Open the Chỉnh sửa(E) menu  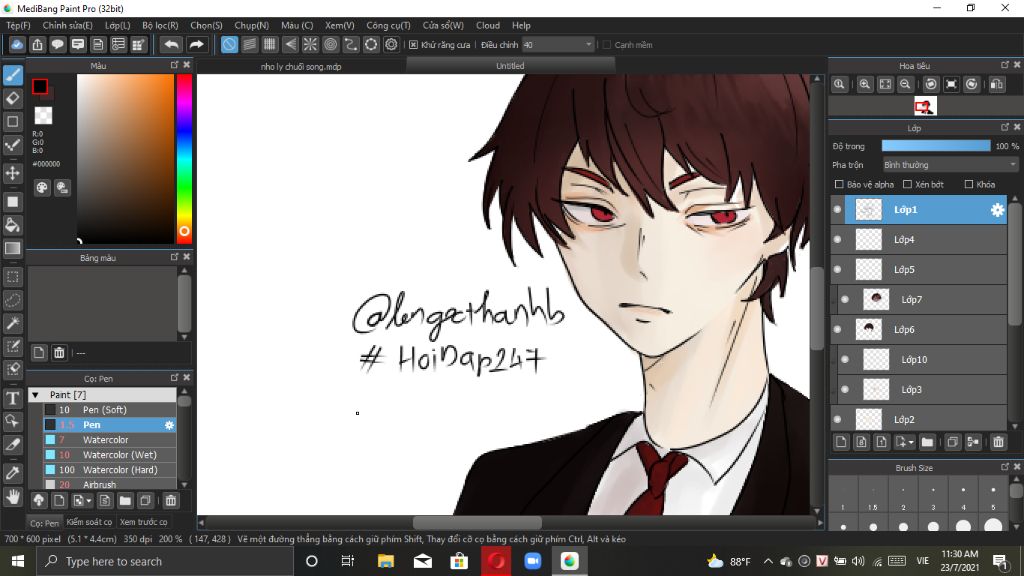tap(67, 25)
